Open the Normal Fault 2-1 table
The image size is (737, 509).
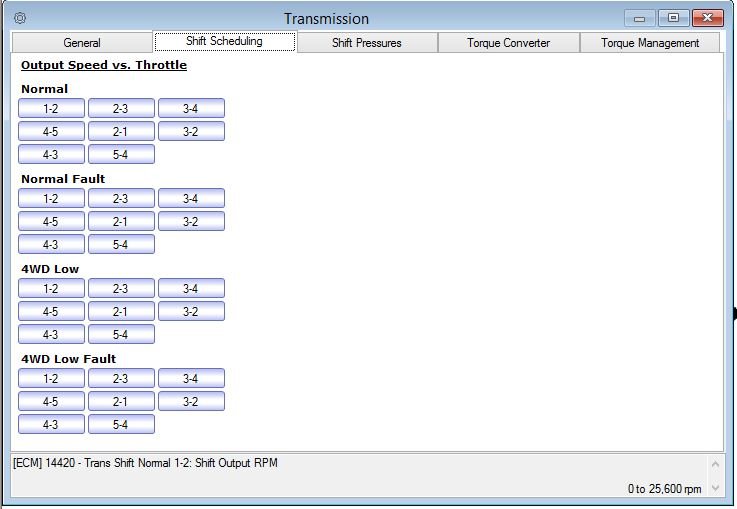click(x=121, y=221)
